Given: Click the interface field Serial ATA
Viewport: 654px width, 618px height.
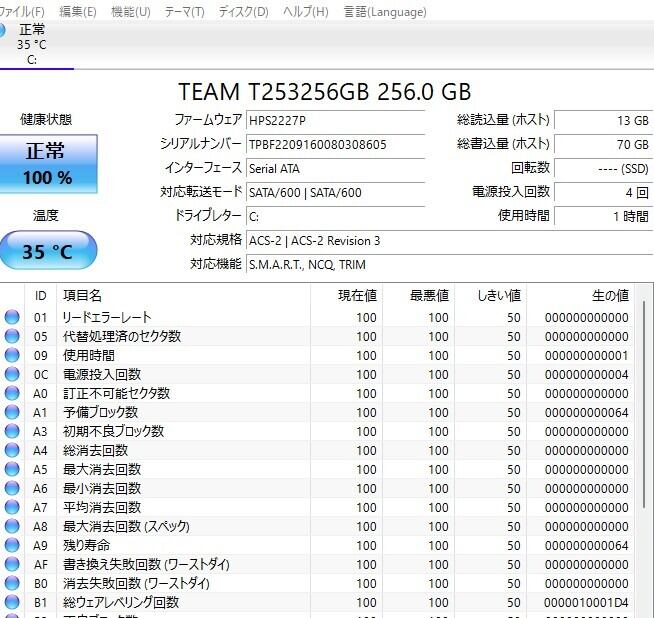Looking at the screenshot, I should pyautogui.click(x=335, y=169).
